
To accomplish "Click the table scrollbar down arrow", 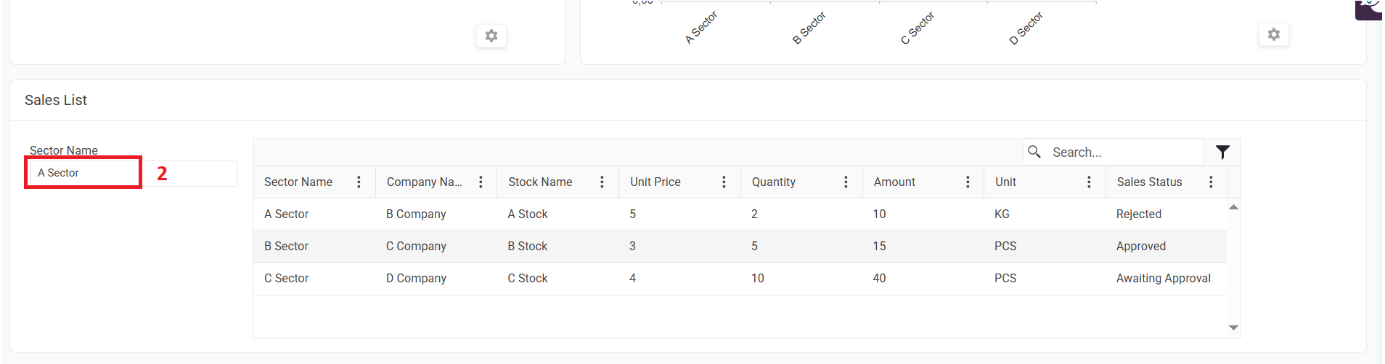I will 1233,328.
